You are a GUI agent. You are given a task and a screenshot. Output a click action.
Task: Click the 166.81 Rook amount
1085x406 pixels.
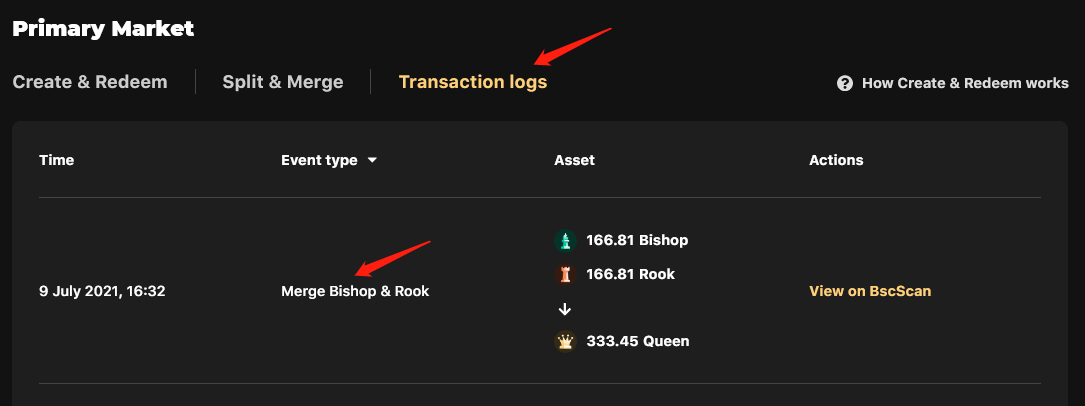pos(630,275)
